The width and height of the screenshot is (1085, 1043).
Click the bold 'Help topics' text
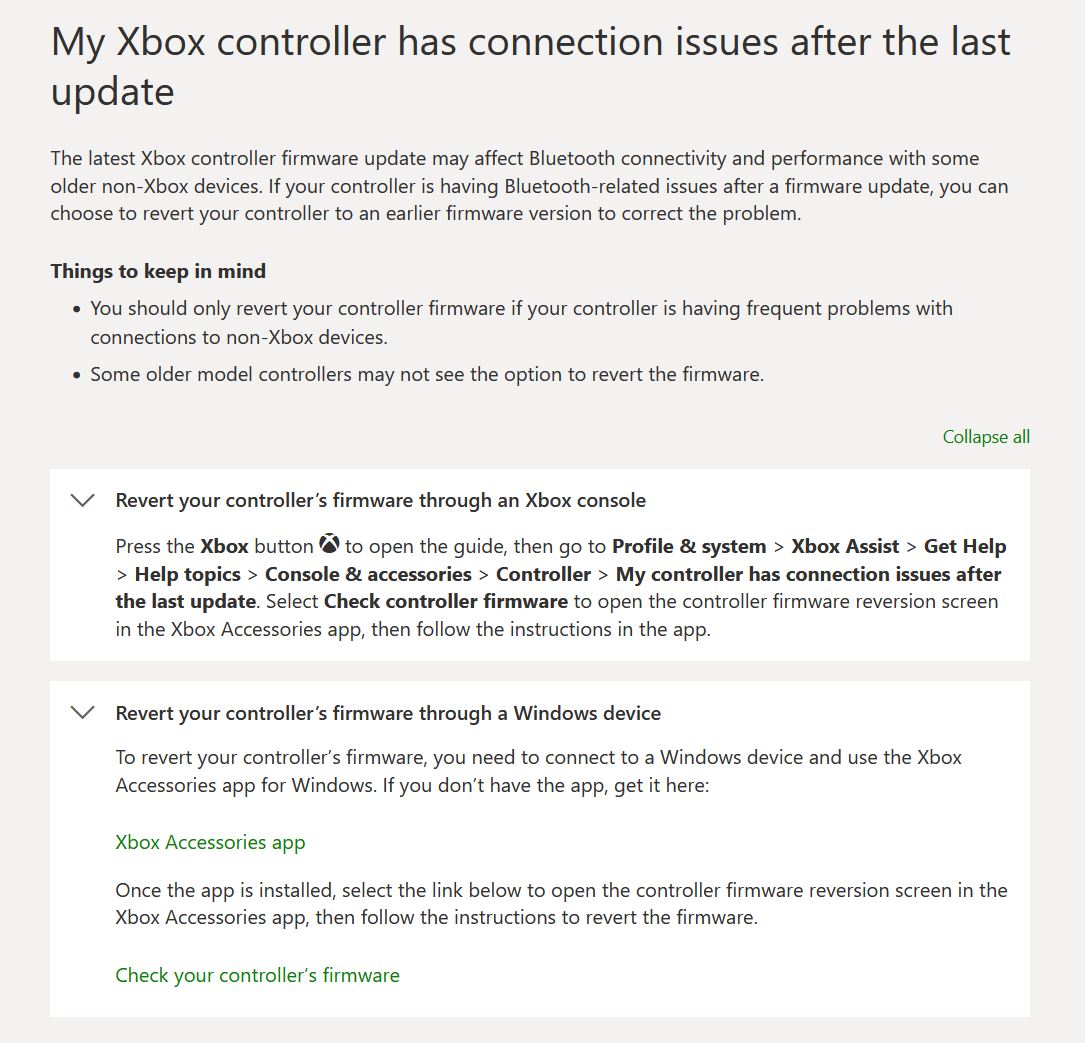[x=187, y=574]
